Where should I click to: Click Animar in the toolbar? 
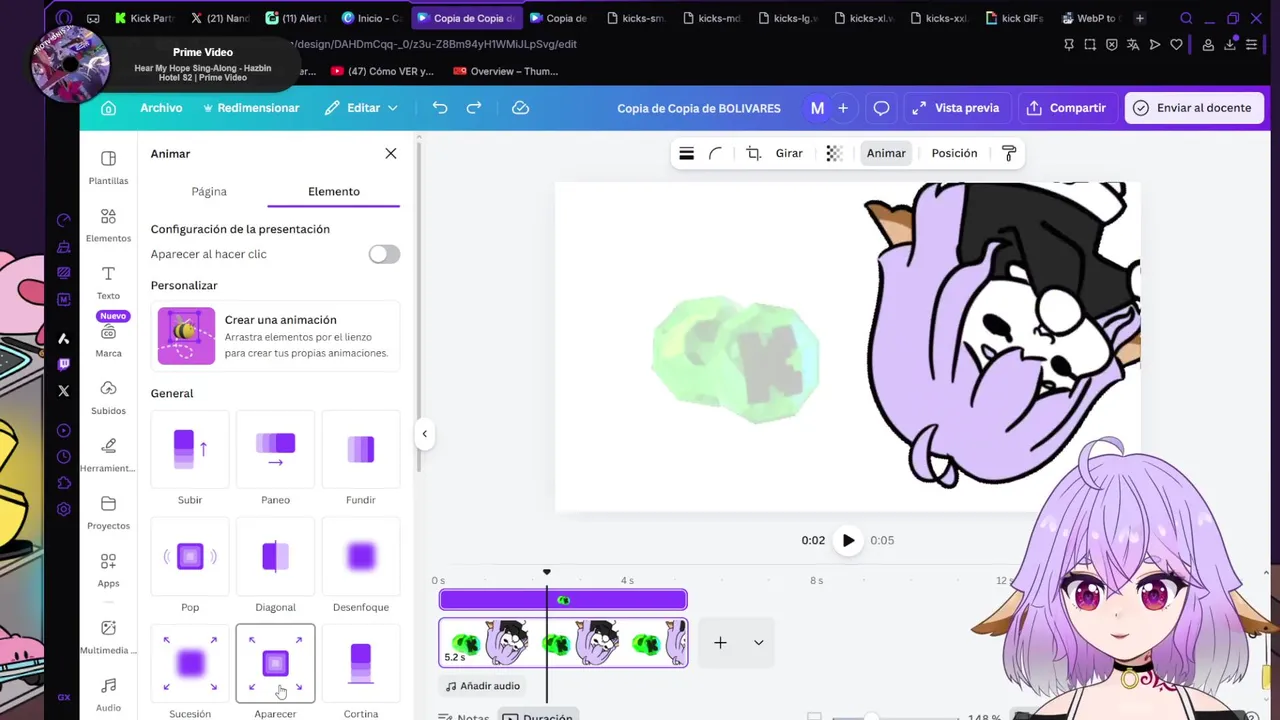click(x=886, y=153)
